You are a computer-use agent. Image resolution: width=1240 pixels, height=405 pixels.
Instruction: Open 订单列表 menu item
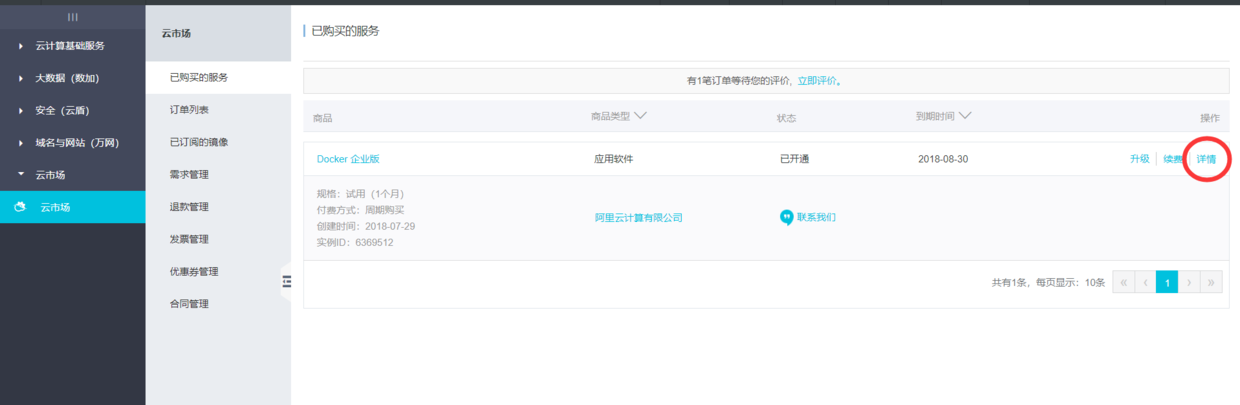pos(189,110)
